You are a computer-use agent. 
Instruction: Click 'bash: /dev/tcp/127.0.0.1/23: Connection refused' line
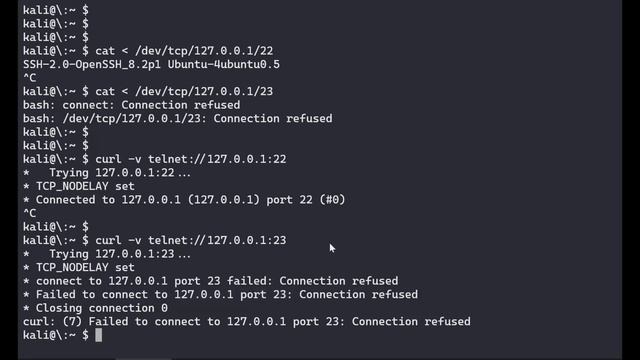[x=178, y=118]
